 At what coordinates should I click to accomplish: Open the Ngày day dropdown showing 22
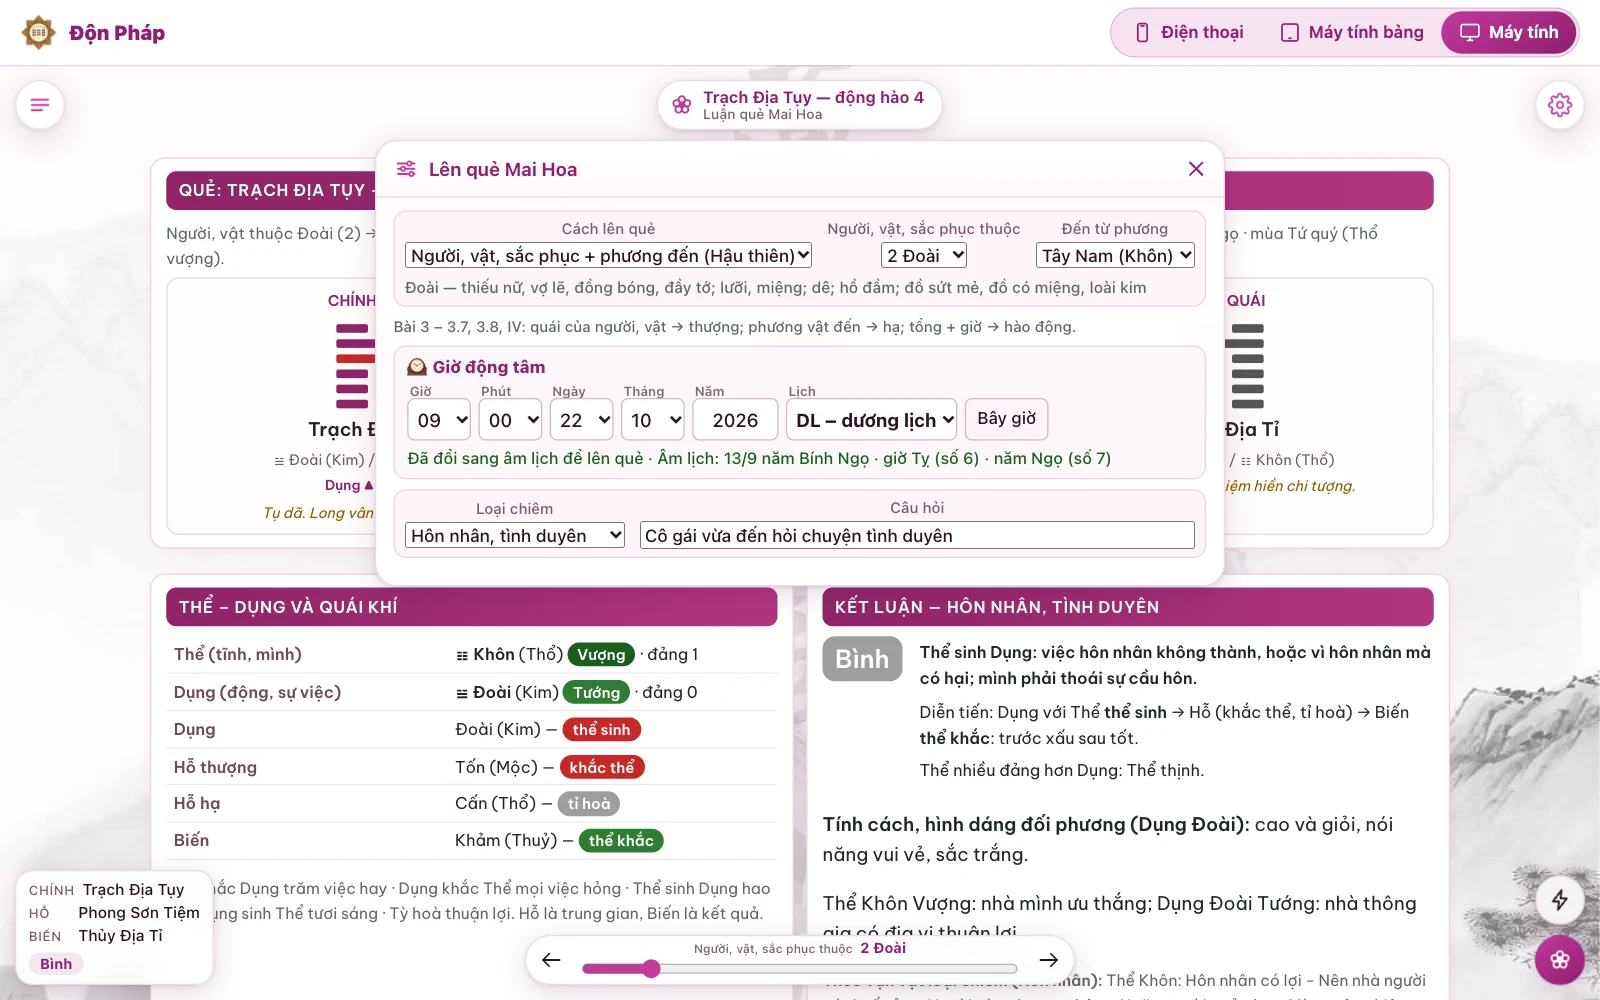pos(581,420)
